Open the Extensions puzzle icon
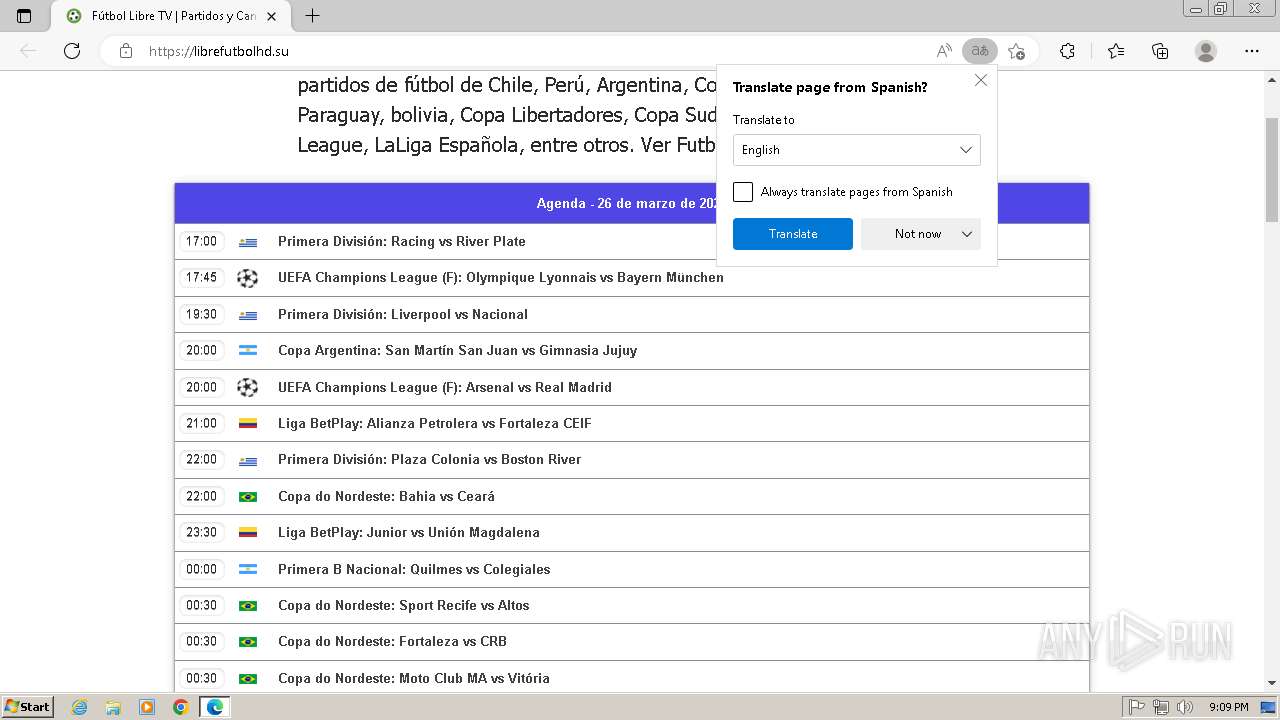Screen dimensions: 1280x720 [x=1067, y=51]
